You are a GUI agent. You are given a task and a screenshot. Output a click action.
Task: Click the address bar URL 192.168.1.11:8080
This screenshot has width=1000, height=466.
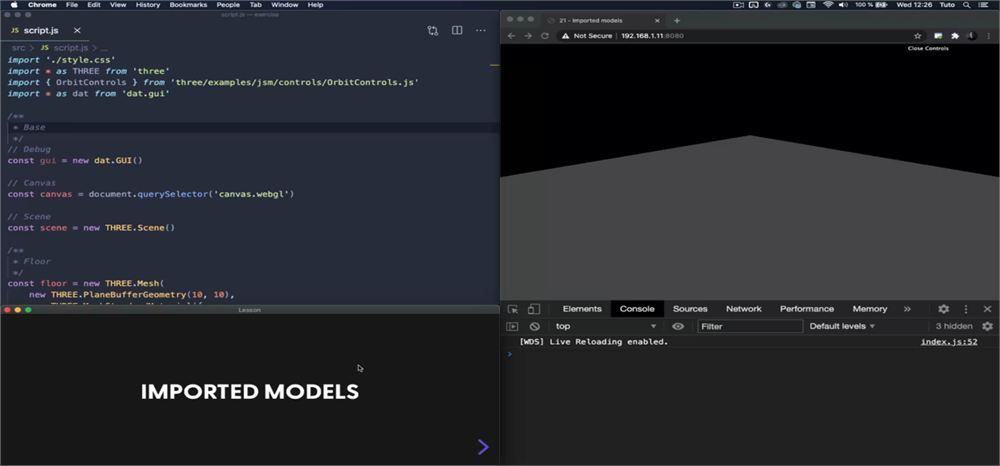pos(652,36)
